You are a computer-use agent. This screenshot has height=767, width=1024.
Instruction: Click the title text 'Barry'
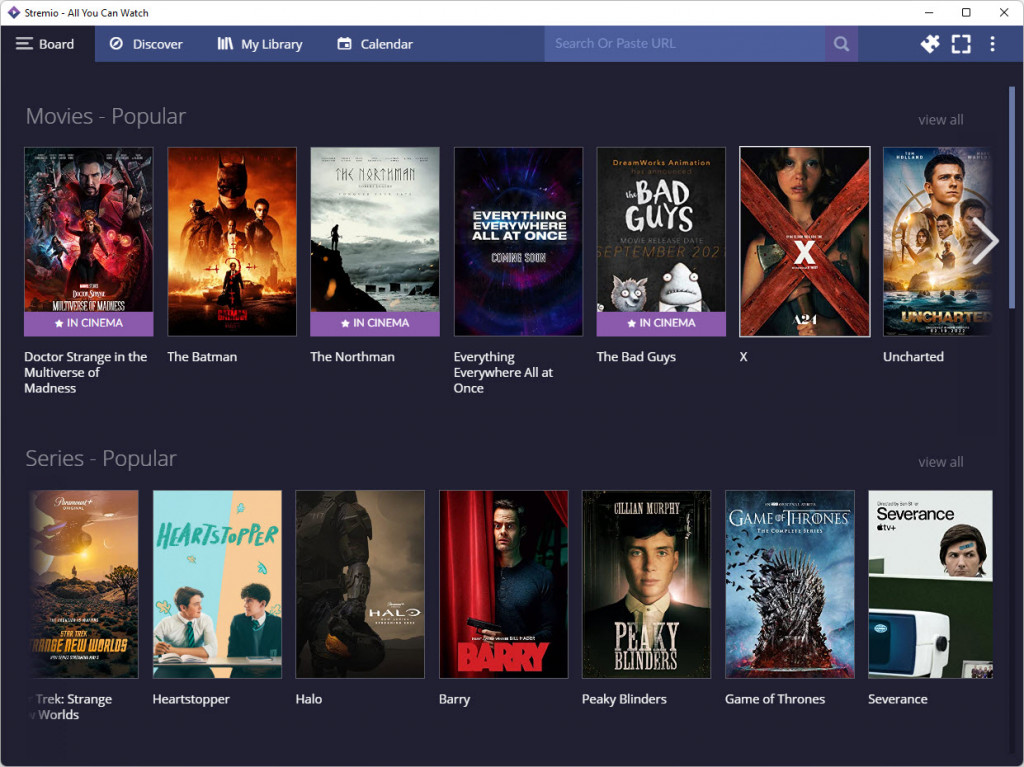(x=455, y=699)
